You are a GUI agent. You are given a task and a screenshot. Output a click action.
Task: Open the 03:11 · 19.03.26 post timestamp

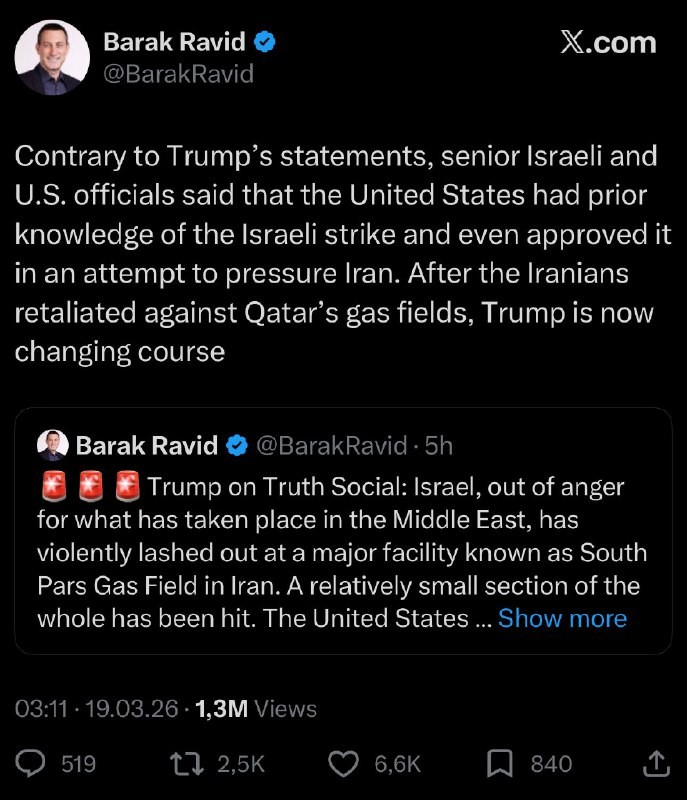[96, 709]
